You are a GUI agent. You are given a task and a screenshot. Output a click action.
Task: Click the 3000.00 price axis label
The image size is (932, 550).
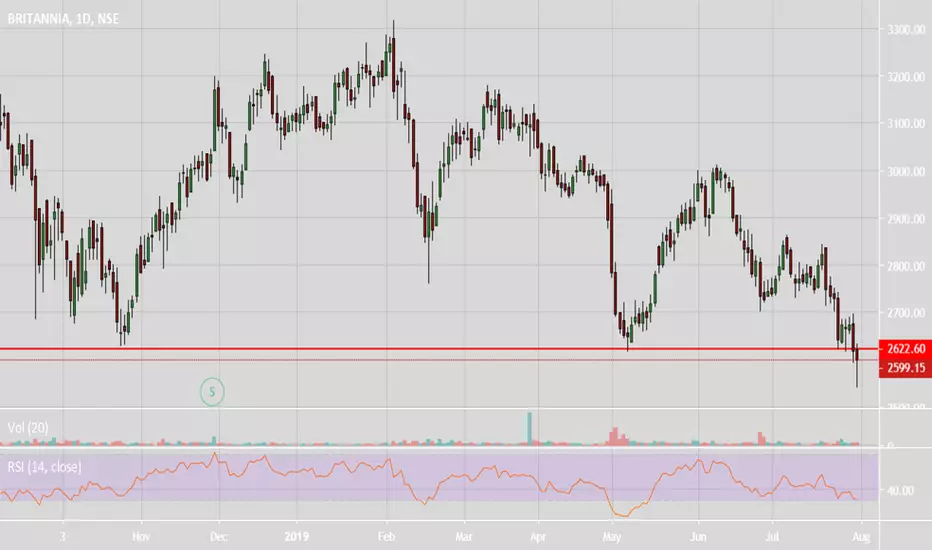906,171
